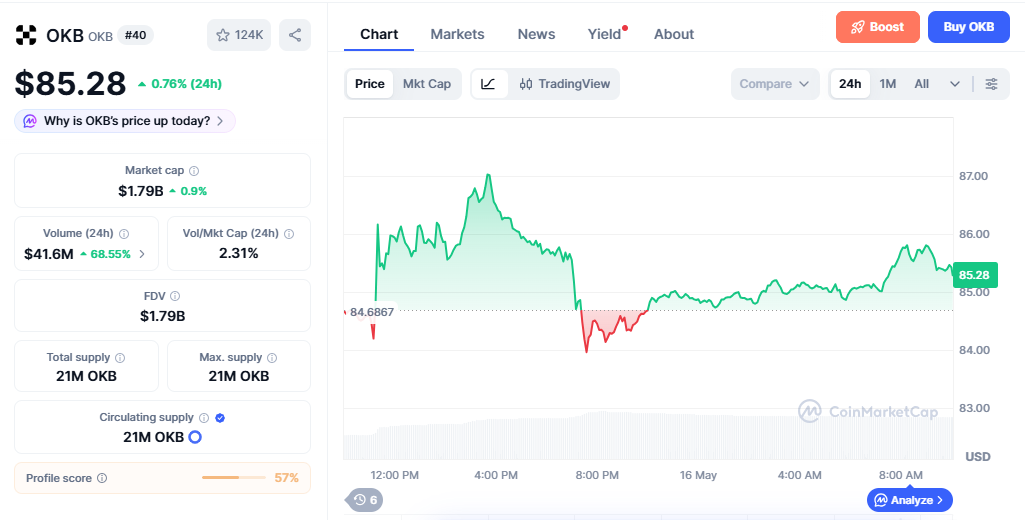Click the #40 rank badge
1025x520 pixels.
tap(135, 35)
